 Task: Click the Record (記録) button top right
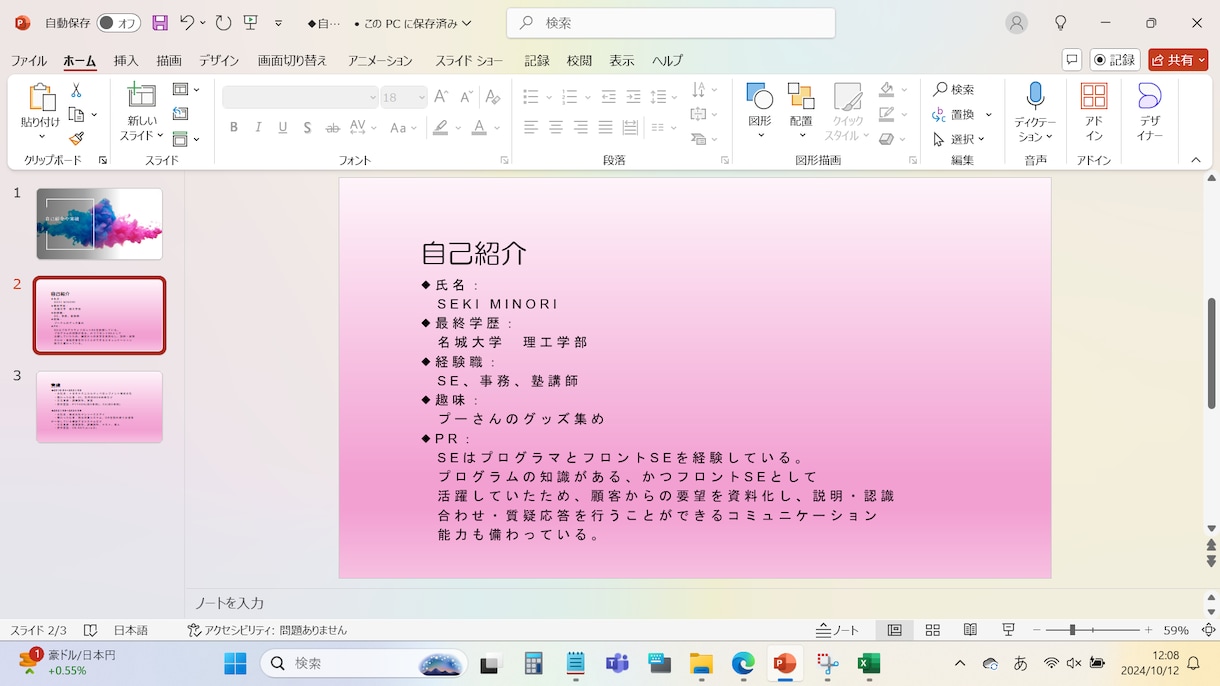click(x=1115, y=60)
